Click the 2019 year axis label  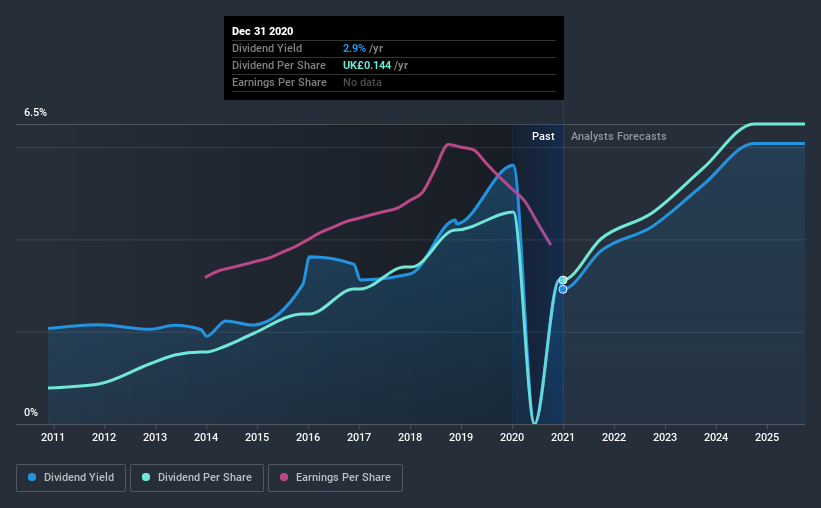point(461,437)
